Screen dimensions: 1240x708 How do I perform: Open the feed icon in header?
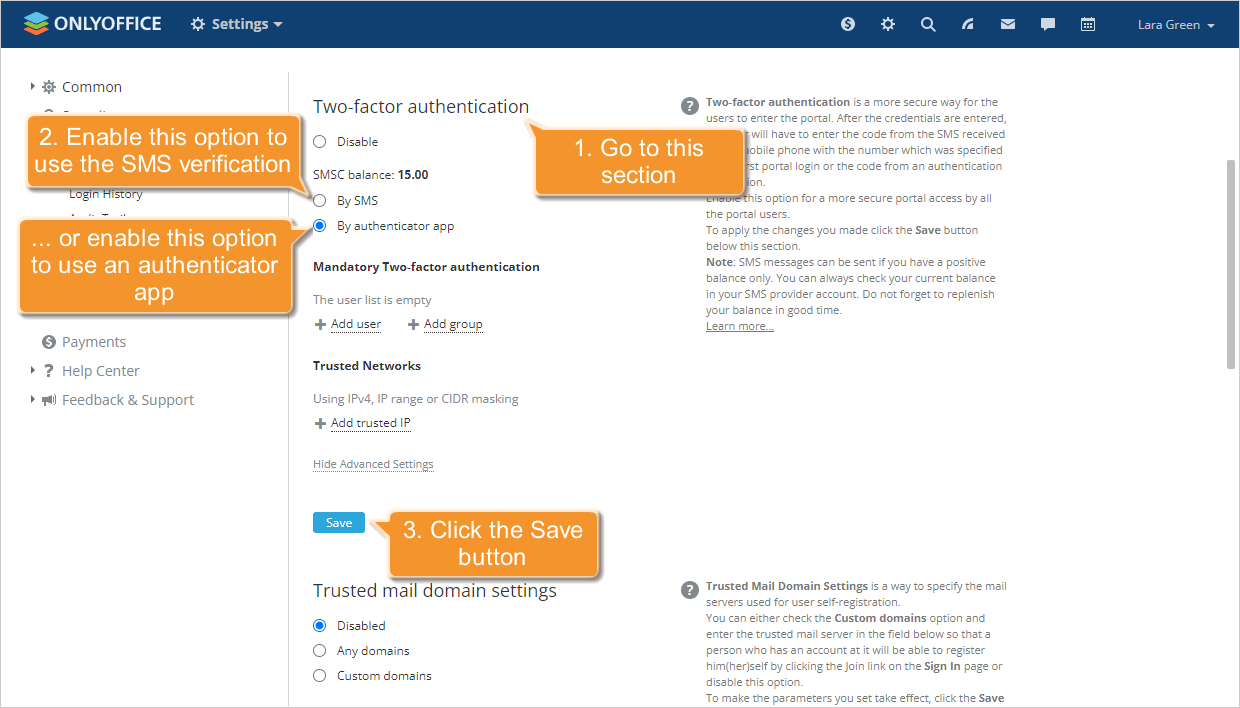click(968, 24)
